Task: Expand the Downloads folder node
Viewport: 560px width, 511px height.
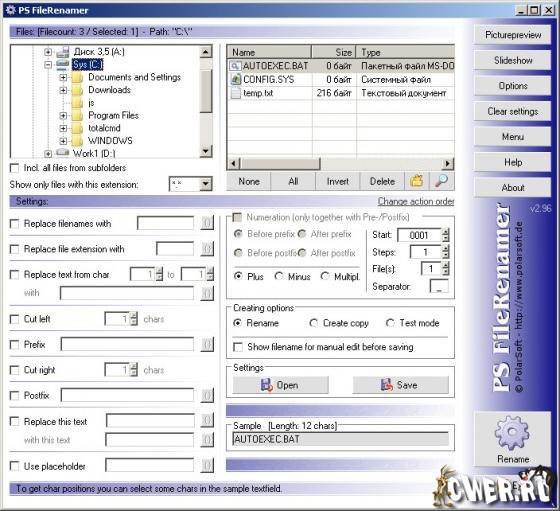Action: pos(63,90)
